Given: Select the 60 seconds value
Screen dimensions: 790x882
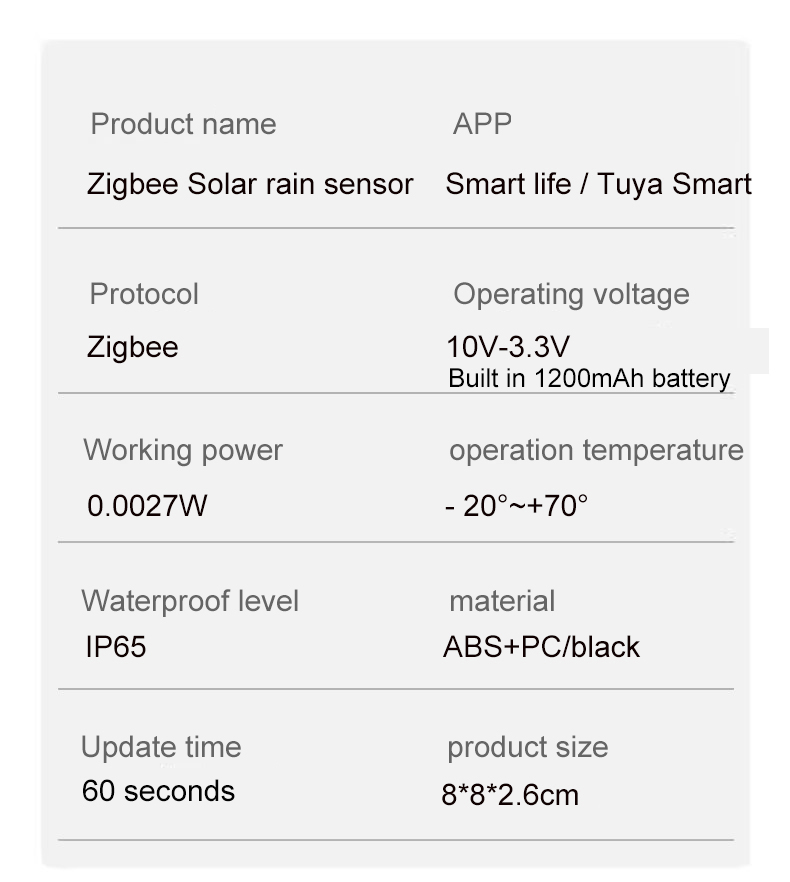Looking at the screenshot, I should [x=158, y=791].
